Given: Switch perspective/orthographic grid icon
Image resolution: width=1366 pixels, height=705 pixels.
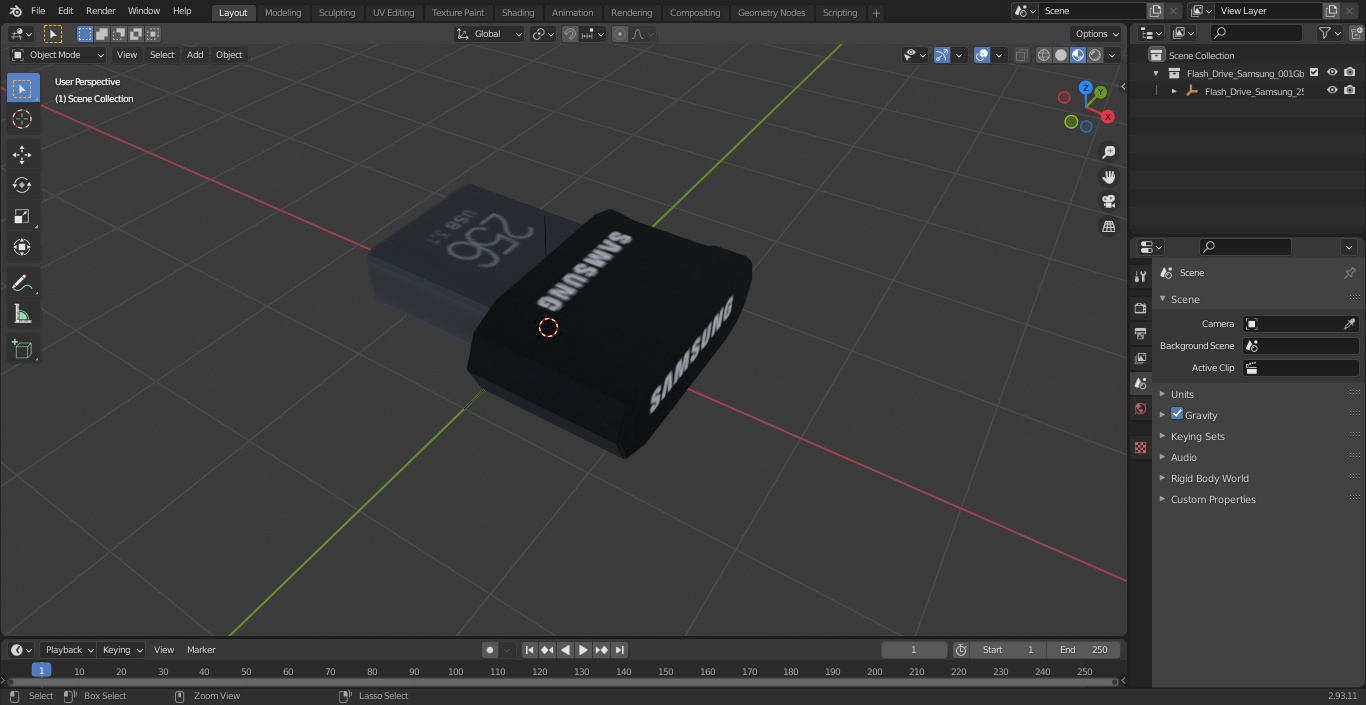Looking at the screenshot, I should pos(1108,227).
